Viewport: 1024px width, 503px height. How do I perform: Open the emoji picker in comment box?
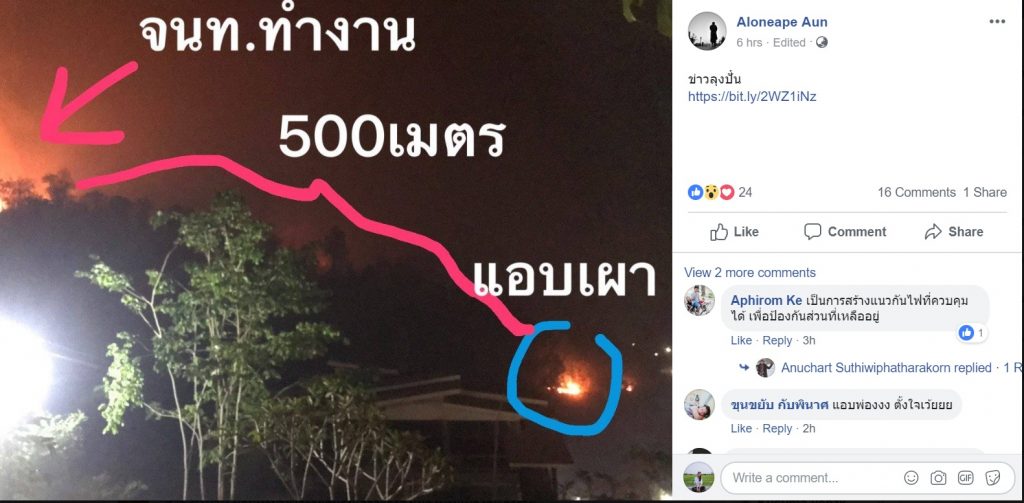pos(911,478)
